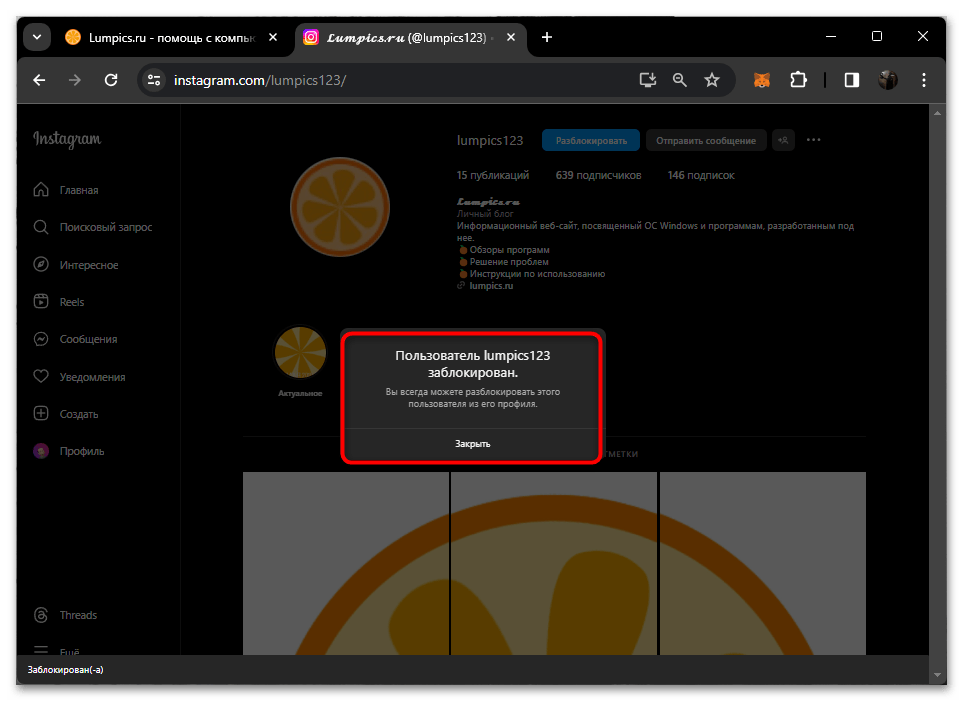The image size is (963, 701).
Task: Open the Главная home icon
Action: click(41, 189)
